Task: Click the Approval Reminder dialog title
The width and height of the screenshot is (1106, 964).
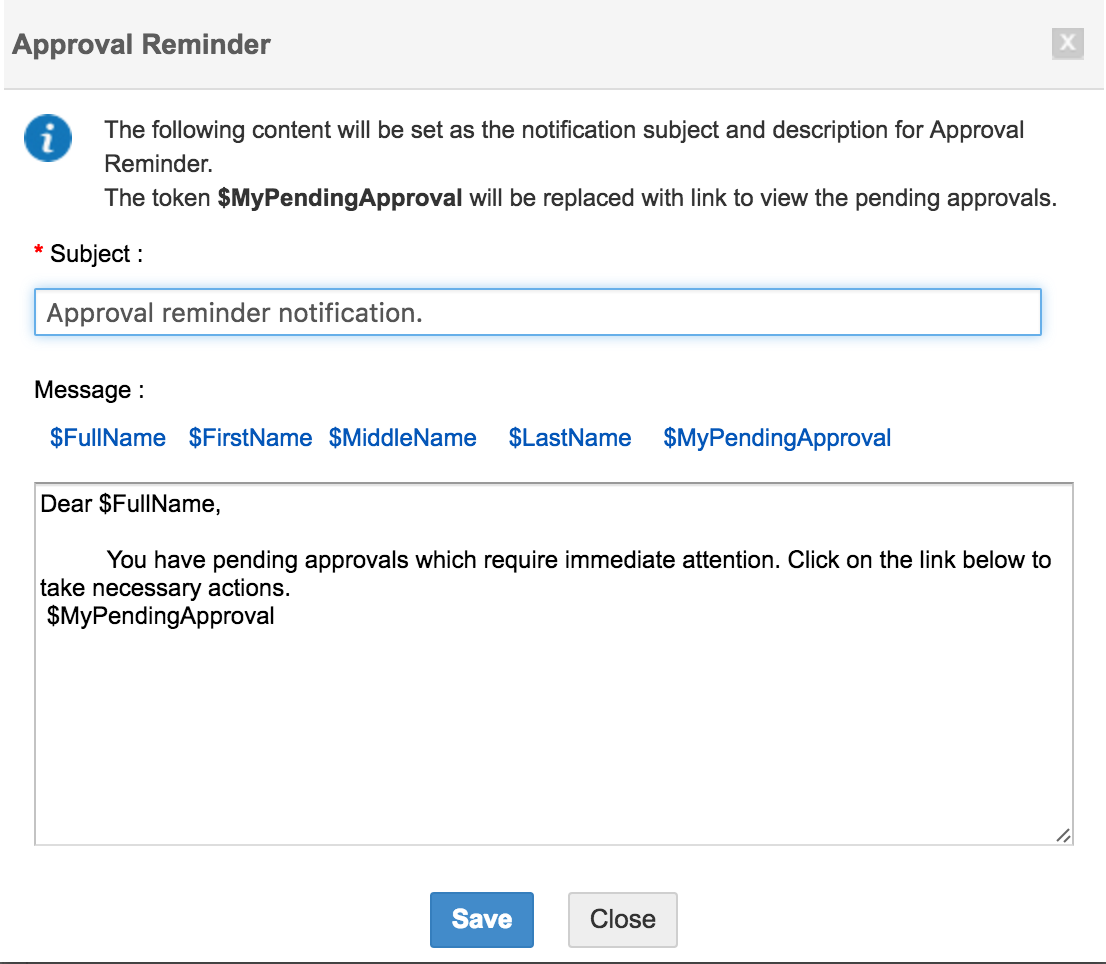Action: tap(141, 45)
